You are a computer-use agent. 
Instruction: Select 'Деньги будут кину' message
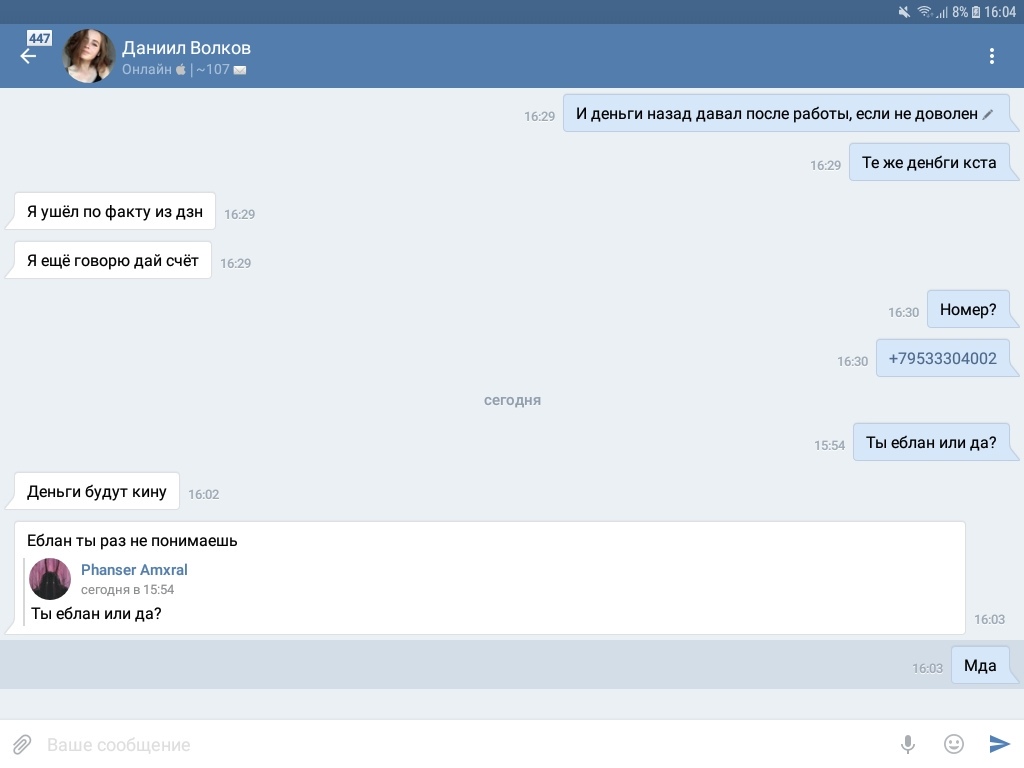97,492
